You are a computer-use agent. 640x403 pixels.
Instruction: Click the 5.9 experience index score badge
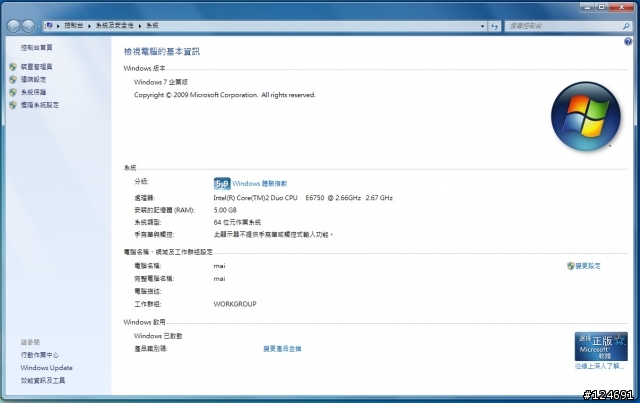[x=222, y=184]
